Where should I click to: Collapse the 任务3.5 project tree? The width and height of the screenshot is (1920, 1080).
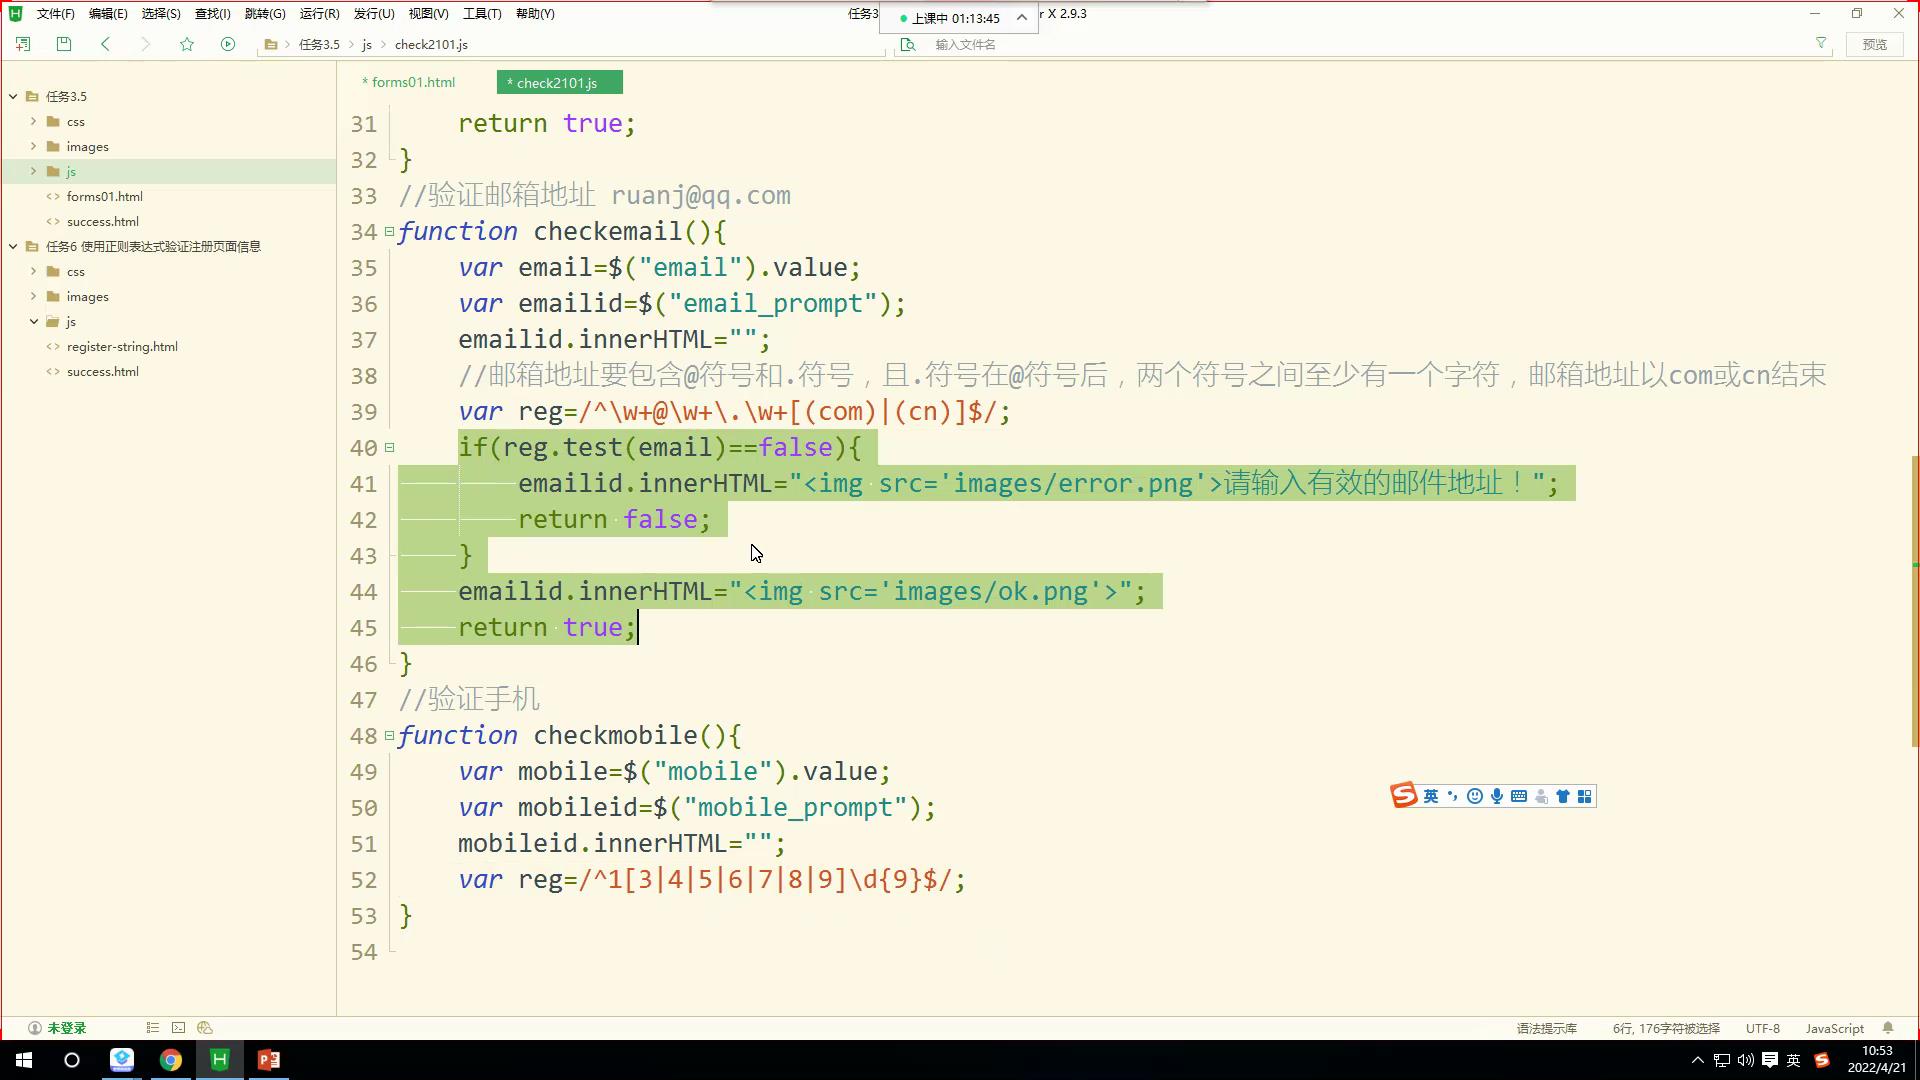click(x=13, y=97)
